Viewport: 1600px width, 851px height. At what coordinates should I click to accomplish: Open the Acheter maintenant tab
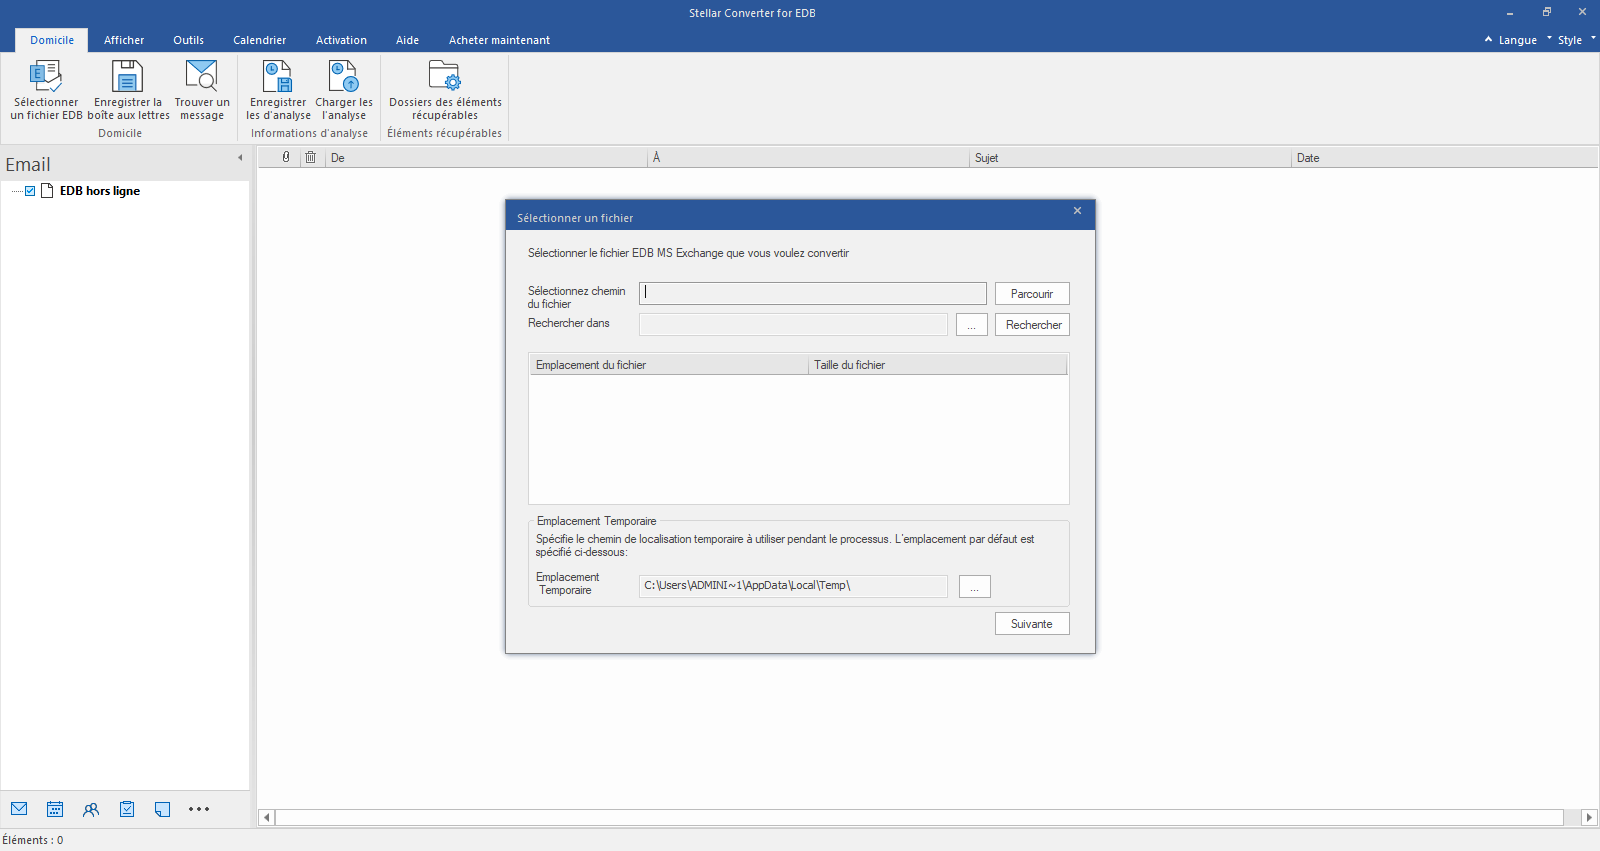pos(499,40)
